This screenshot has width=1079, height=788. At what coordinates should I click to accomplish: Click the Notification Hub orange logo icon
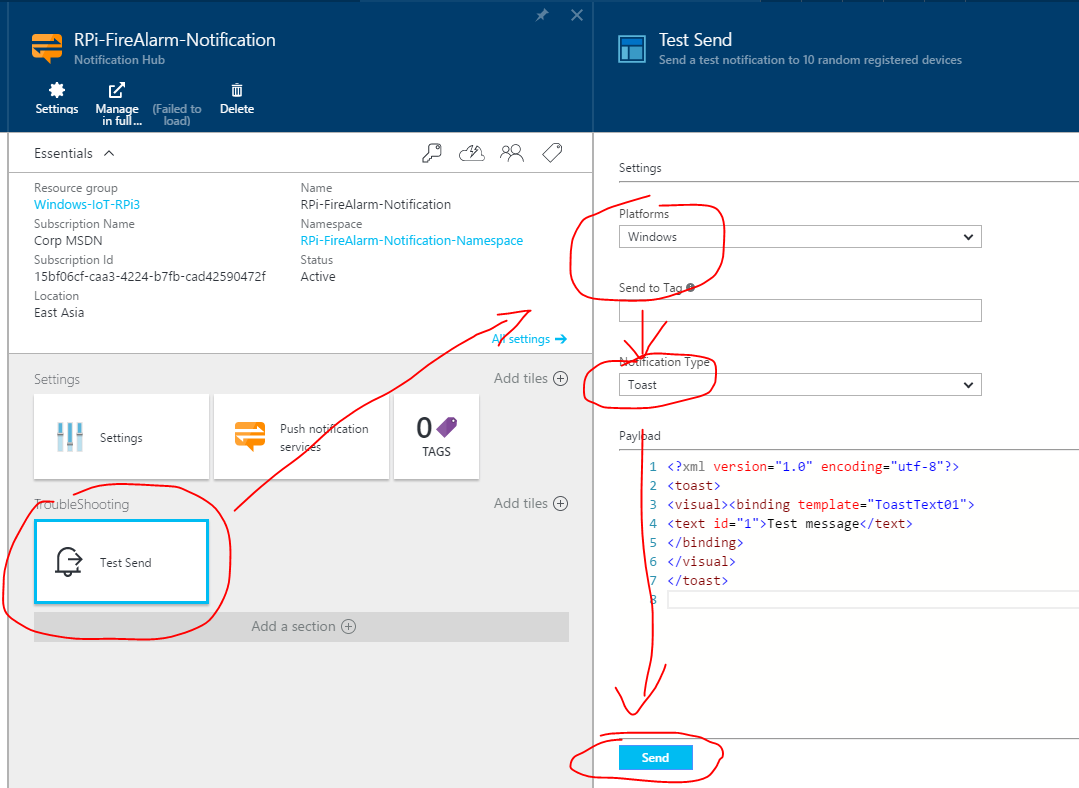tap(47, 48)
